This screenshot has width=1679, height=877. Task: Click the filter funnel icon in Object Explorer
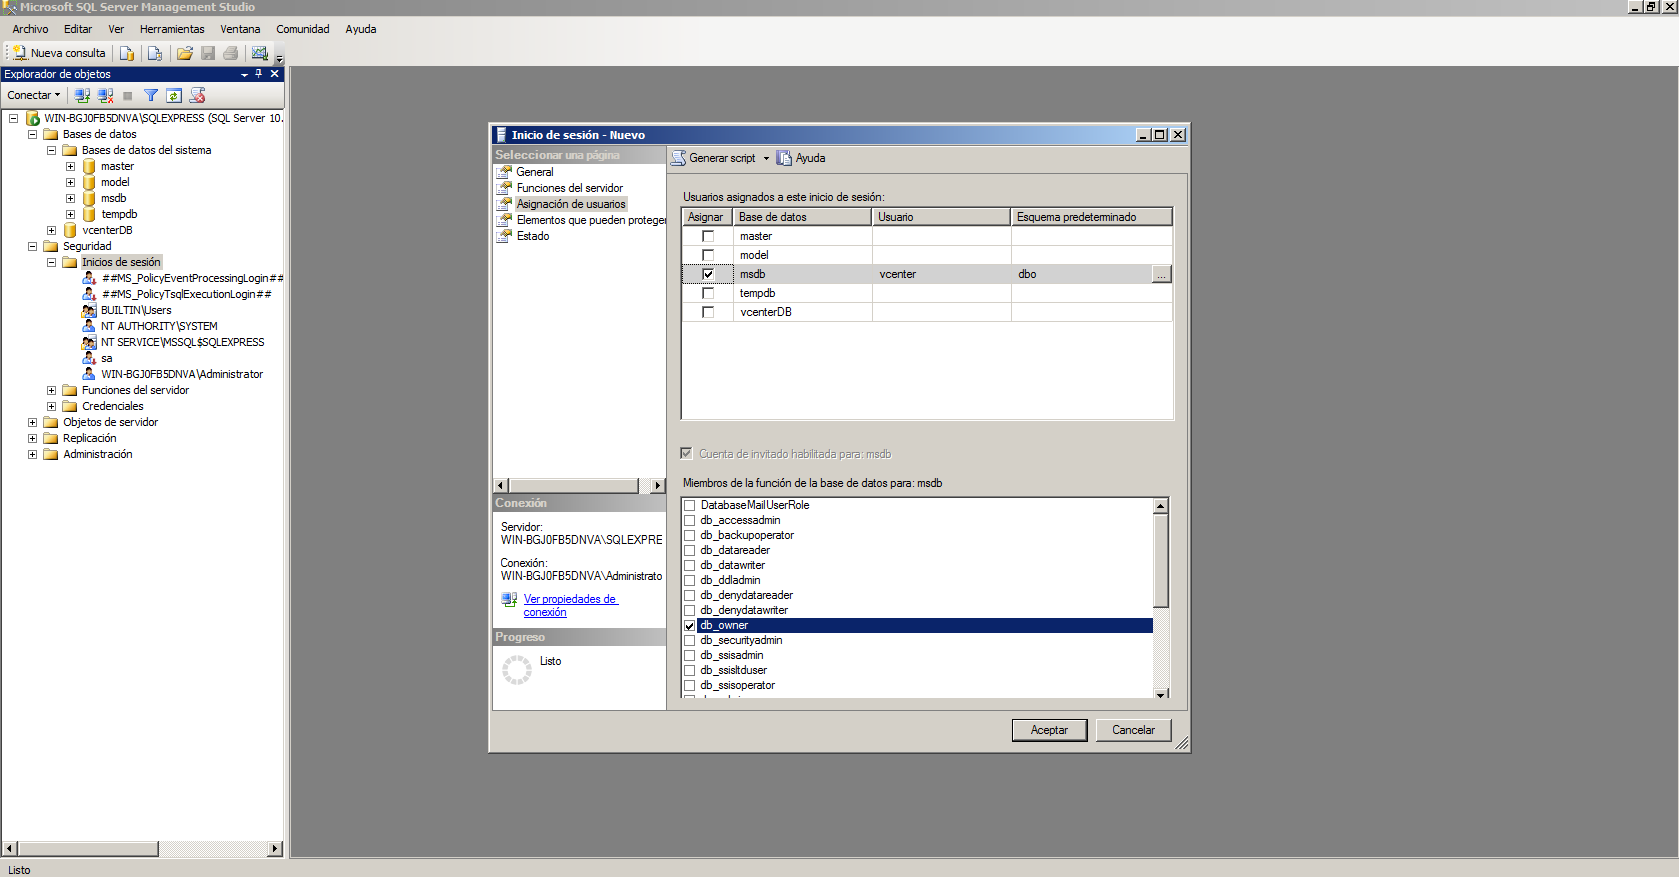pyautogui.click(x=151, y=96)
